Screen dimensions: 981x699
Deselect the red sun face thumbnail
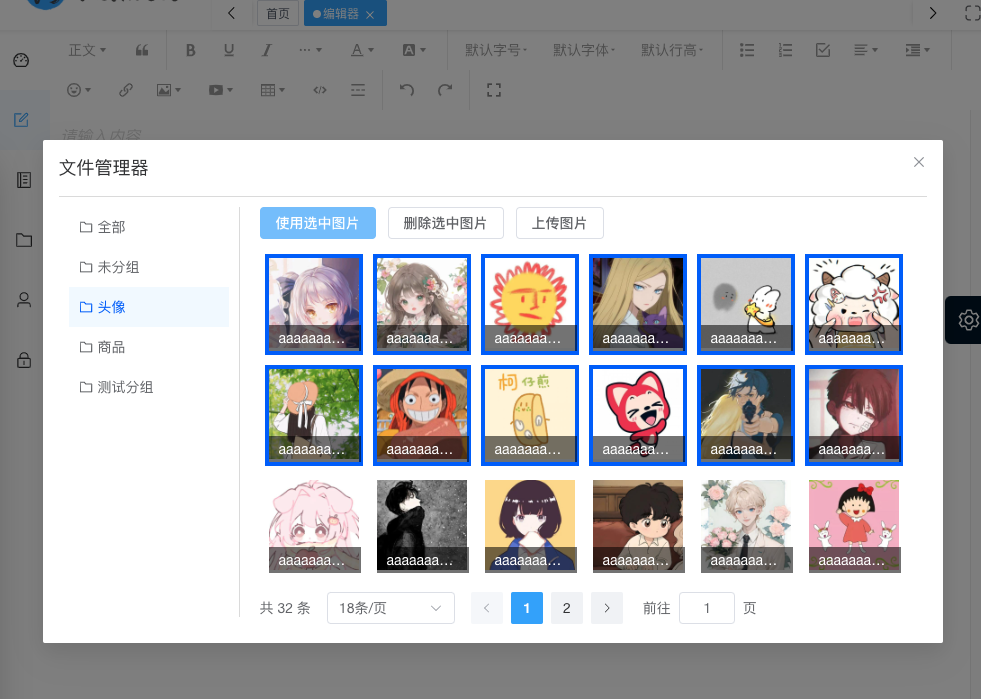[x=530, y=304]
